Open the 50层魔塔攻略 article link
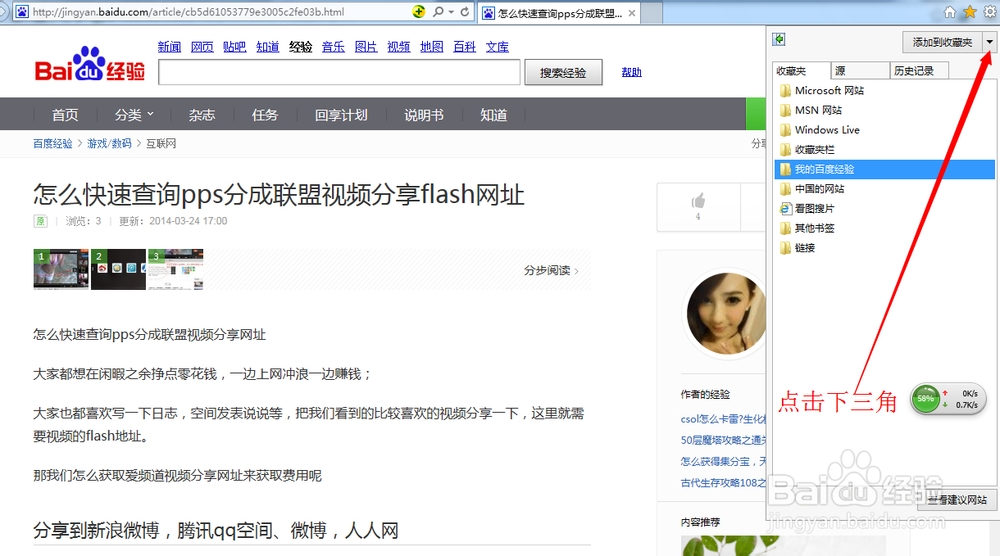Image resolution: width=1000 pixels, height=556 pixels. [x=723, y=440]
